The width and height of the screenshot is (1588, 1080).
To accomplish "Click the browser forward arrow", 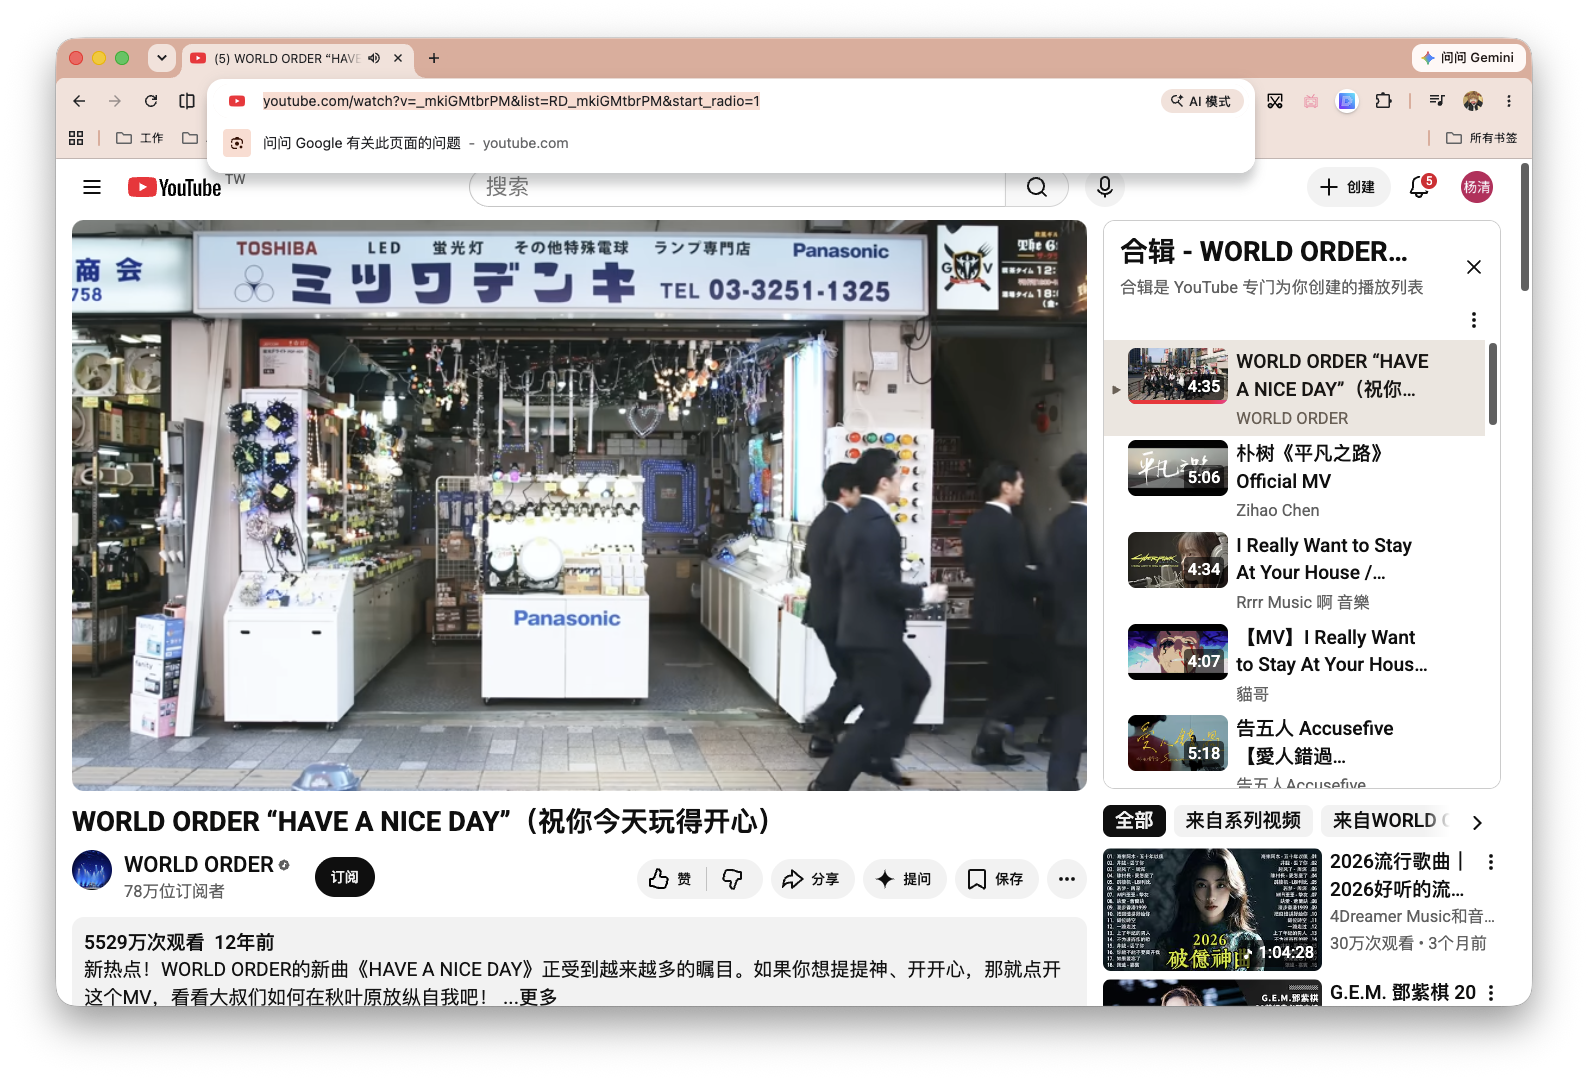I will tap(115, 101).
